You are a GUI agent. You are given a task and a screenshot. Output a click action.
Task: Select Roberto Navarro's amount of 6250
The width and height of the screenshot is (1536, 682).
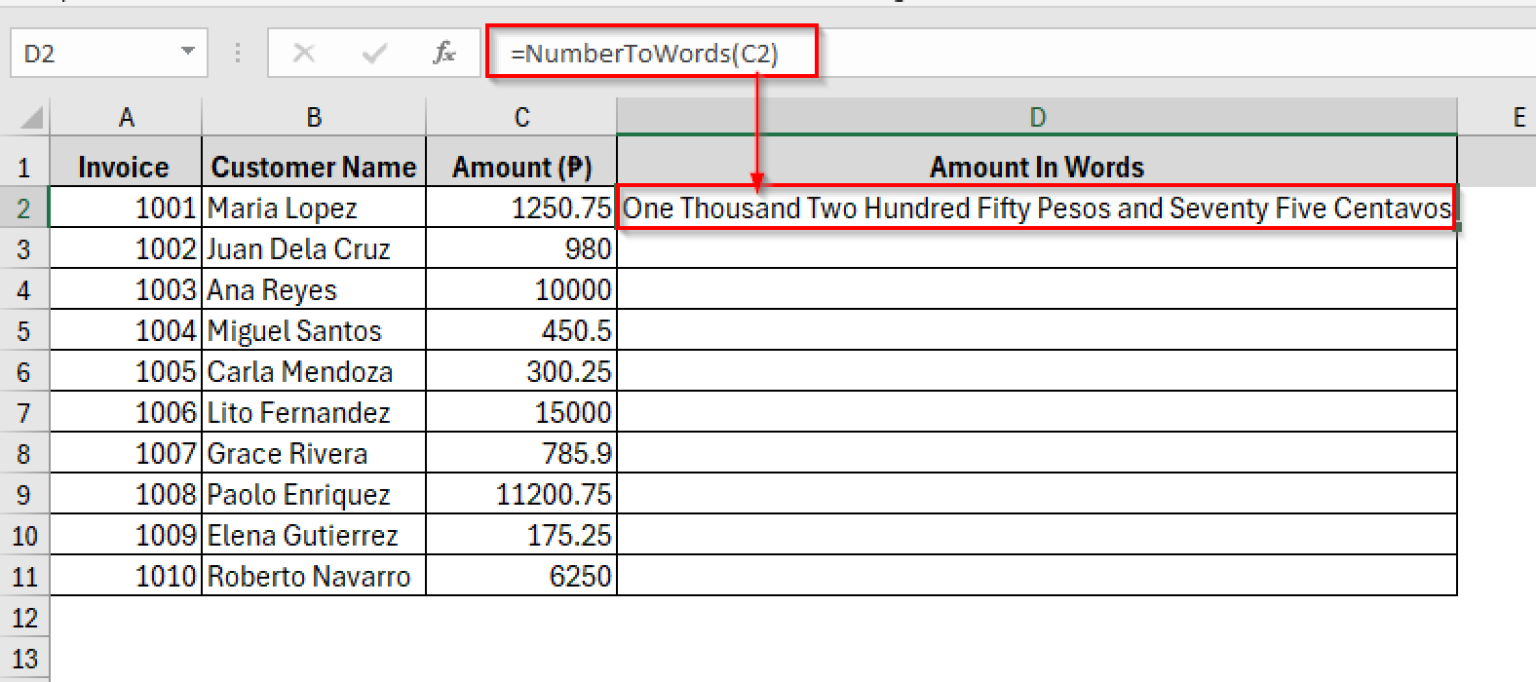521,576
